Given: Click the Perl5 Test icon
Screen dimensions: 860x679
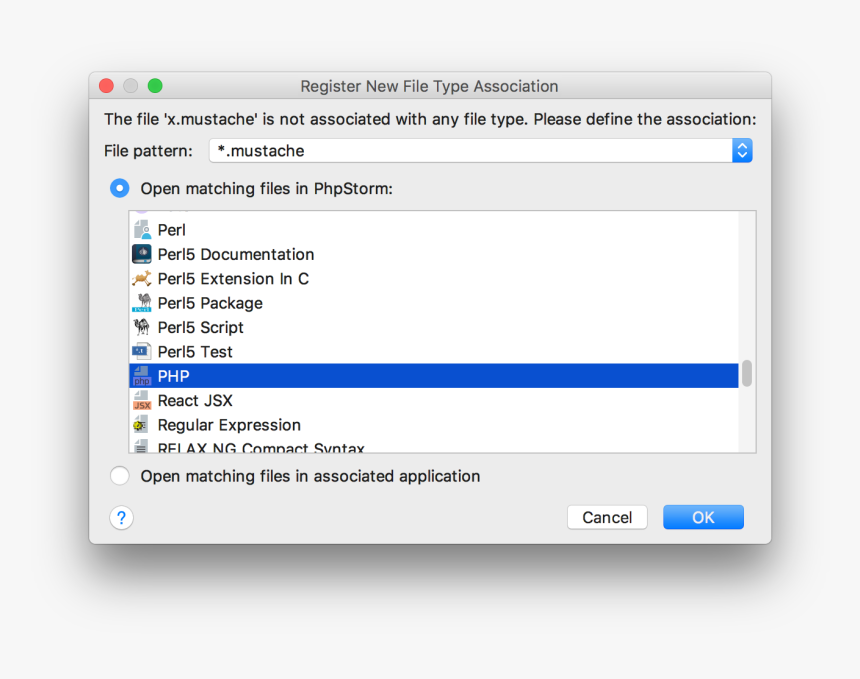Looking at the screenshot, I should click(x=142, y=352).
